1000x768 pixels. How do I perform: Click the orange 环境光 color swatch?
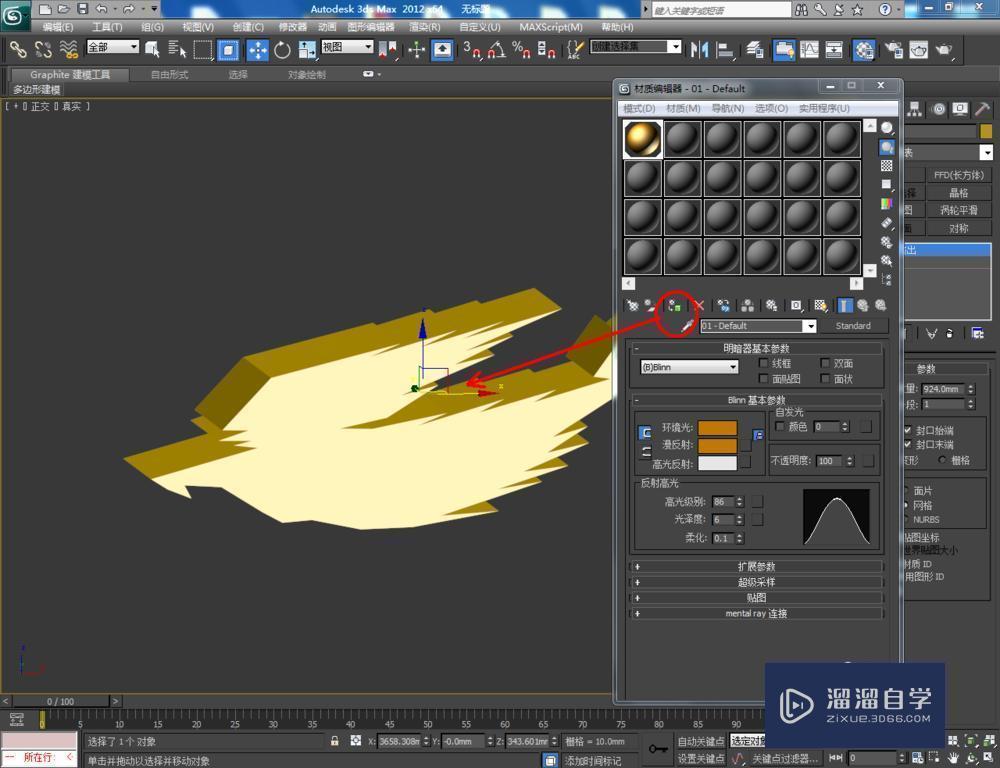(718, 428)
